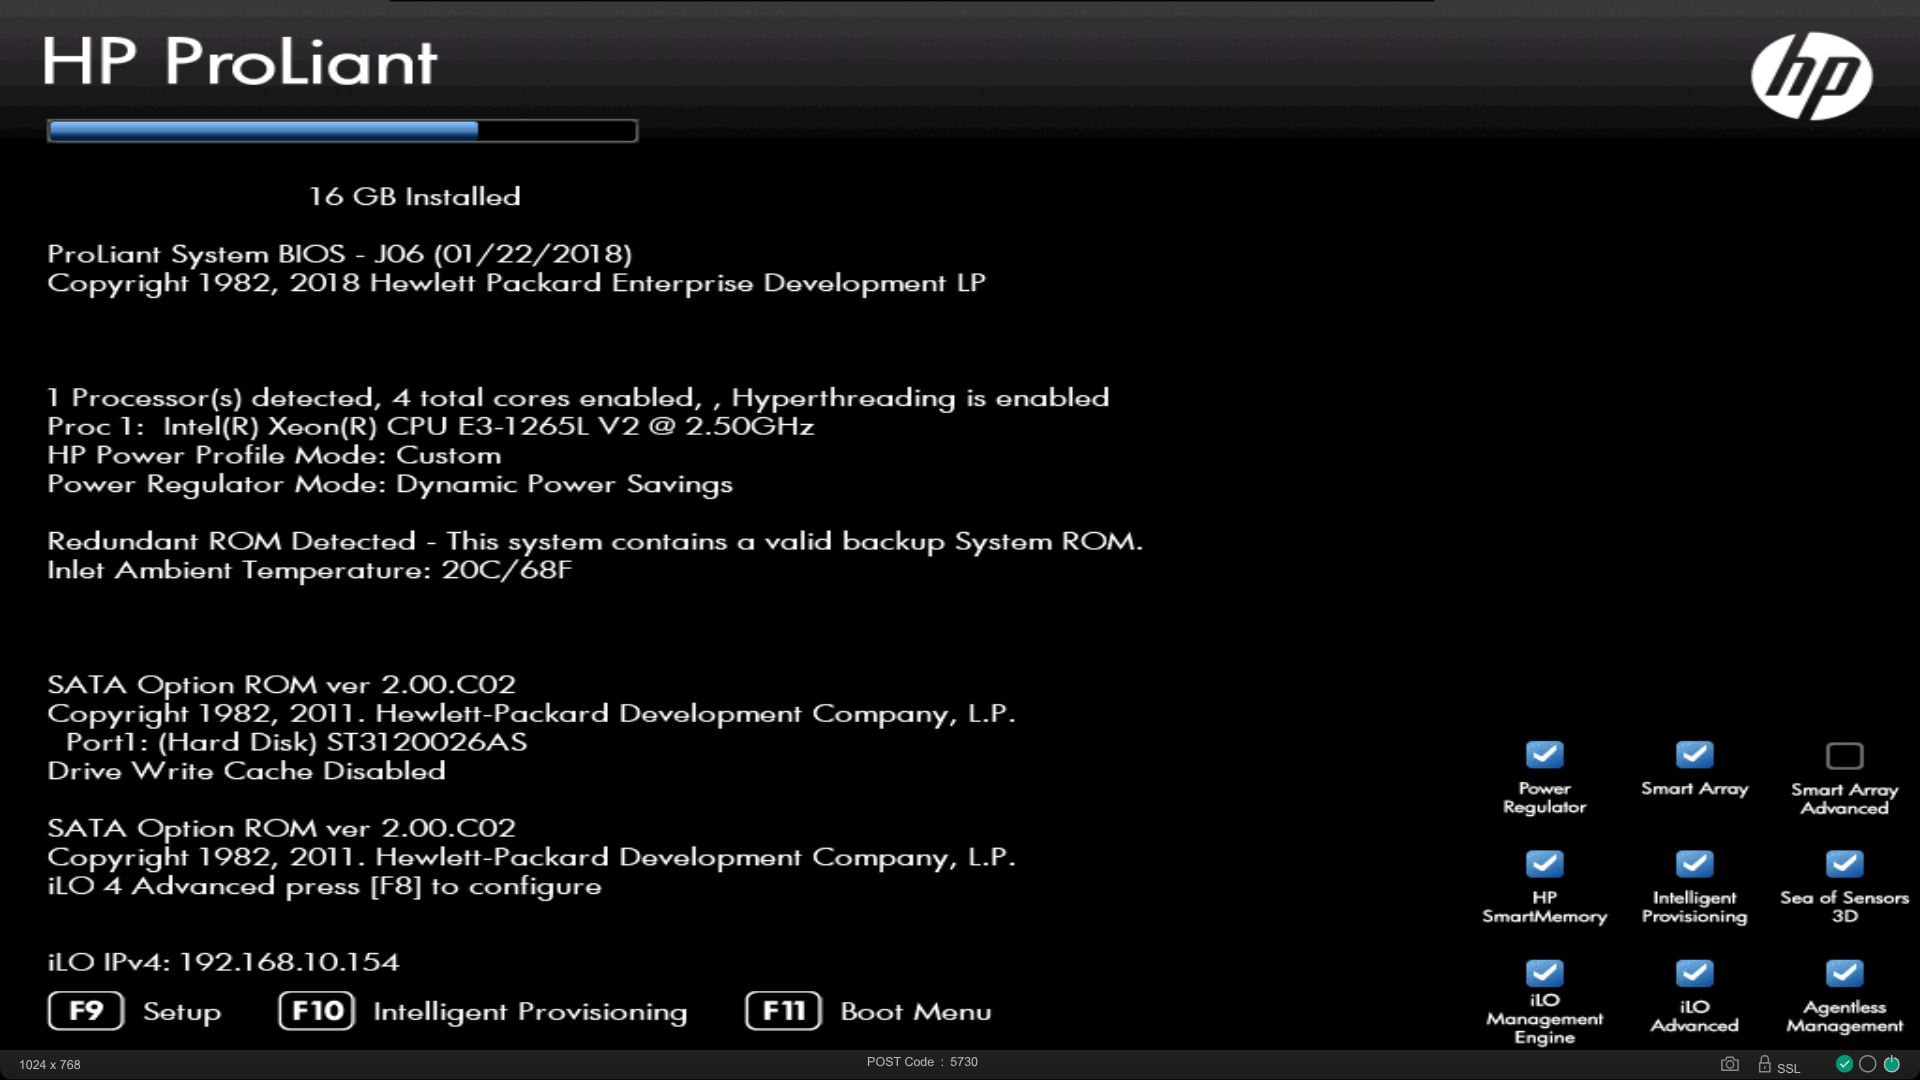1920x1080 pixels.
Task: Click the F11 key icon
Action: click(x=783, y=1011)
